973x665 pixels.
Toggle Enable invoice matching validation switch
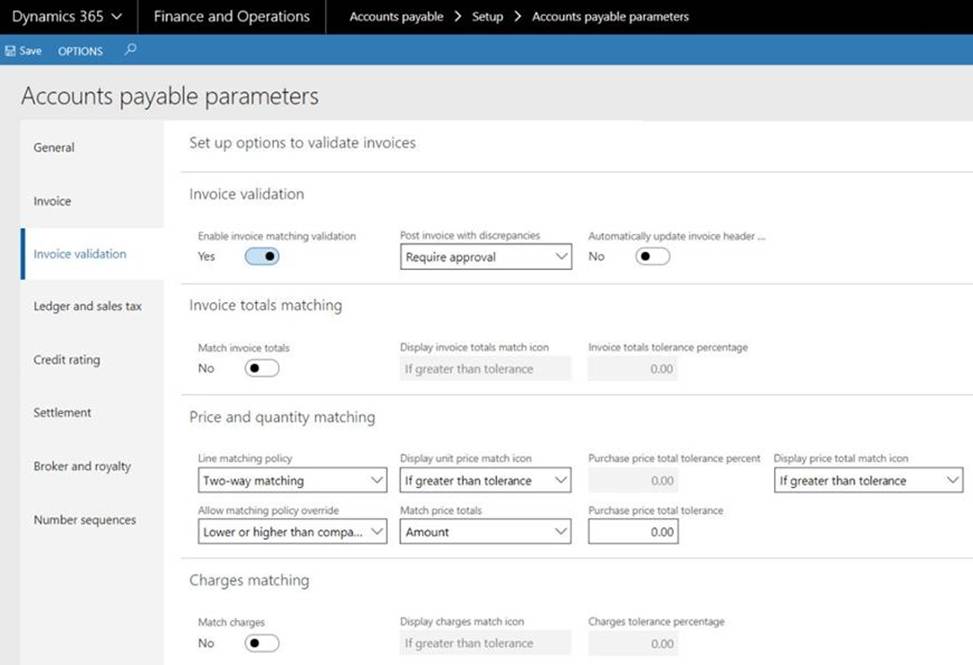coord(262,257)
